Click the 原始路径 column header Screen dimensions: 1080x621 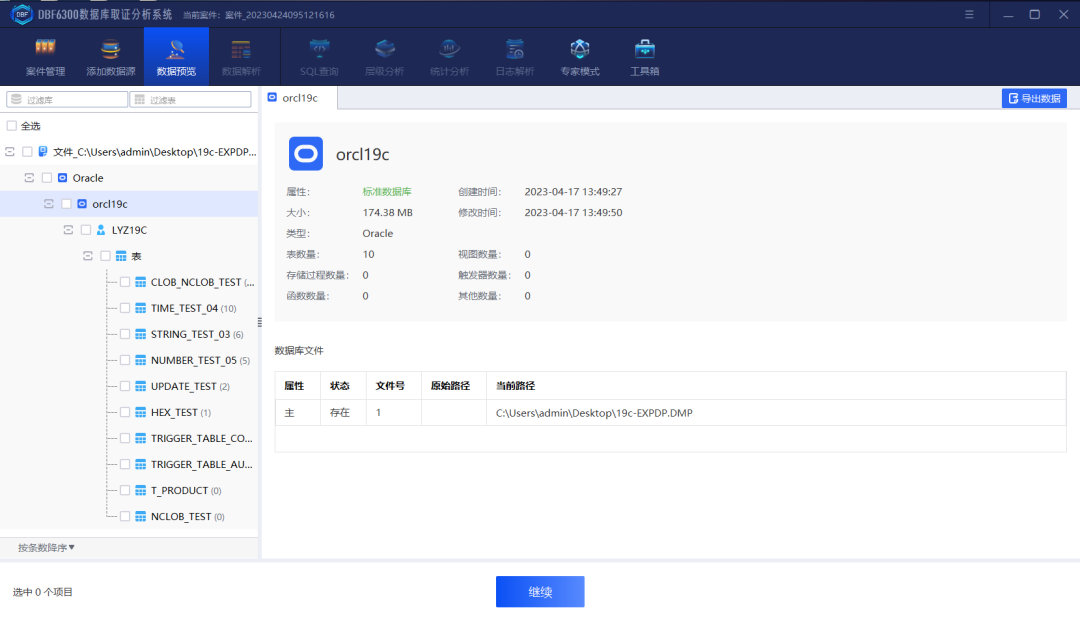[x=454, y=386]
